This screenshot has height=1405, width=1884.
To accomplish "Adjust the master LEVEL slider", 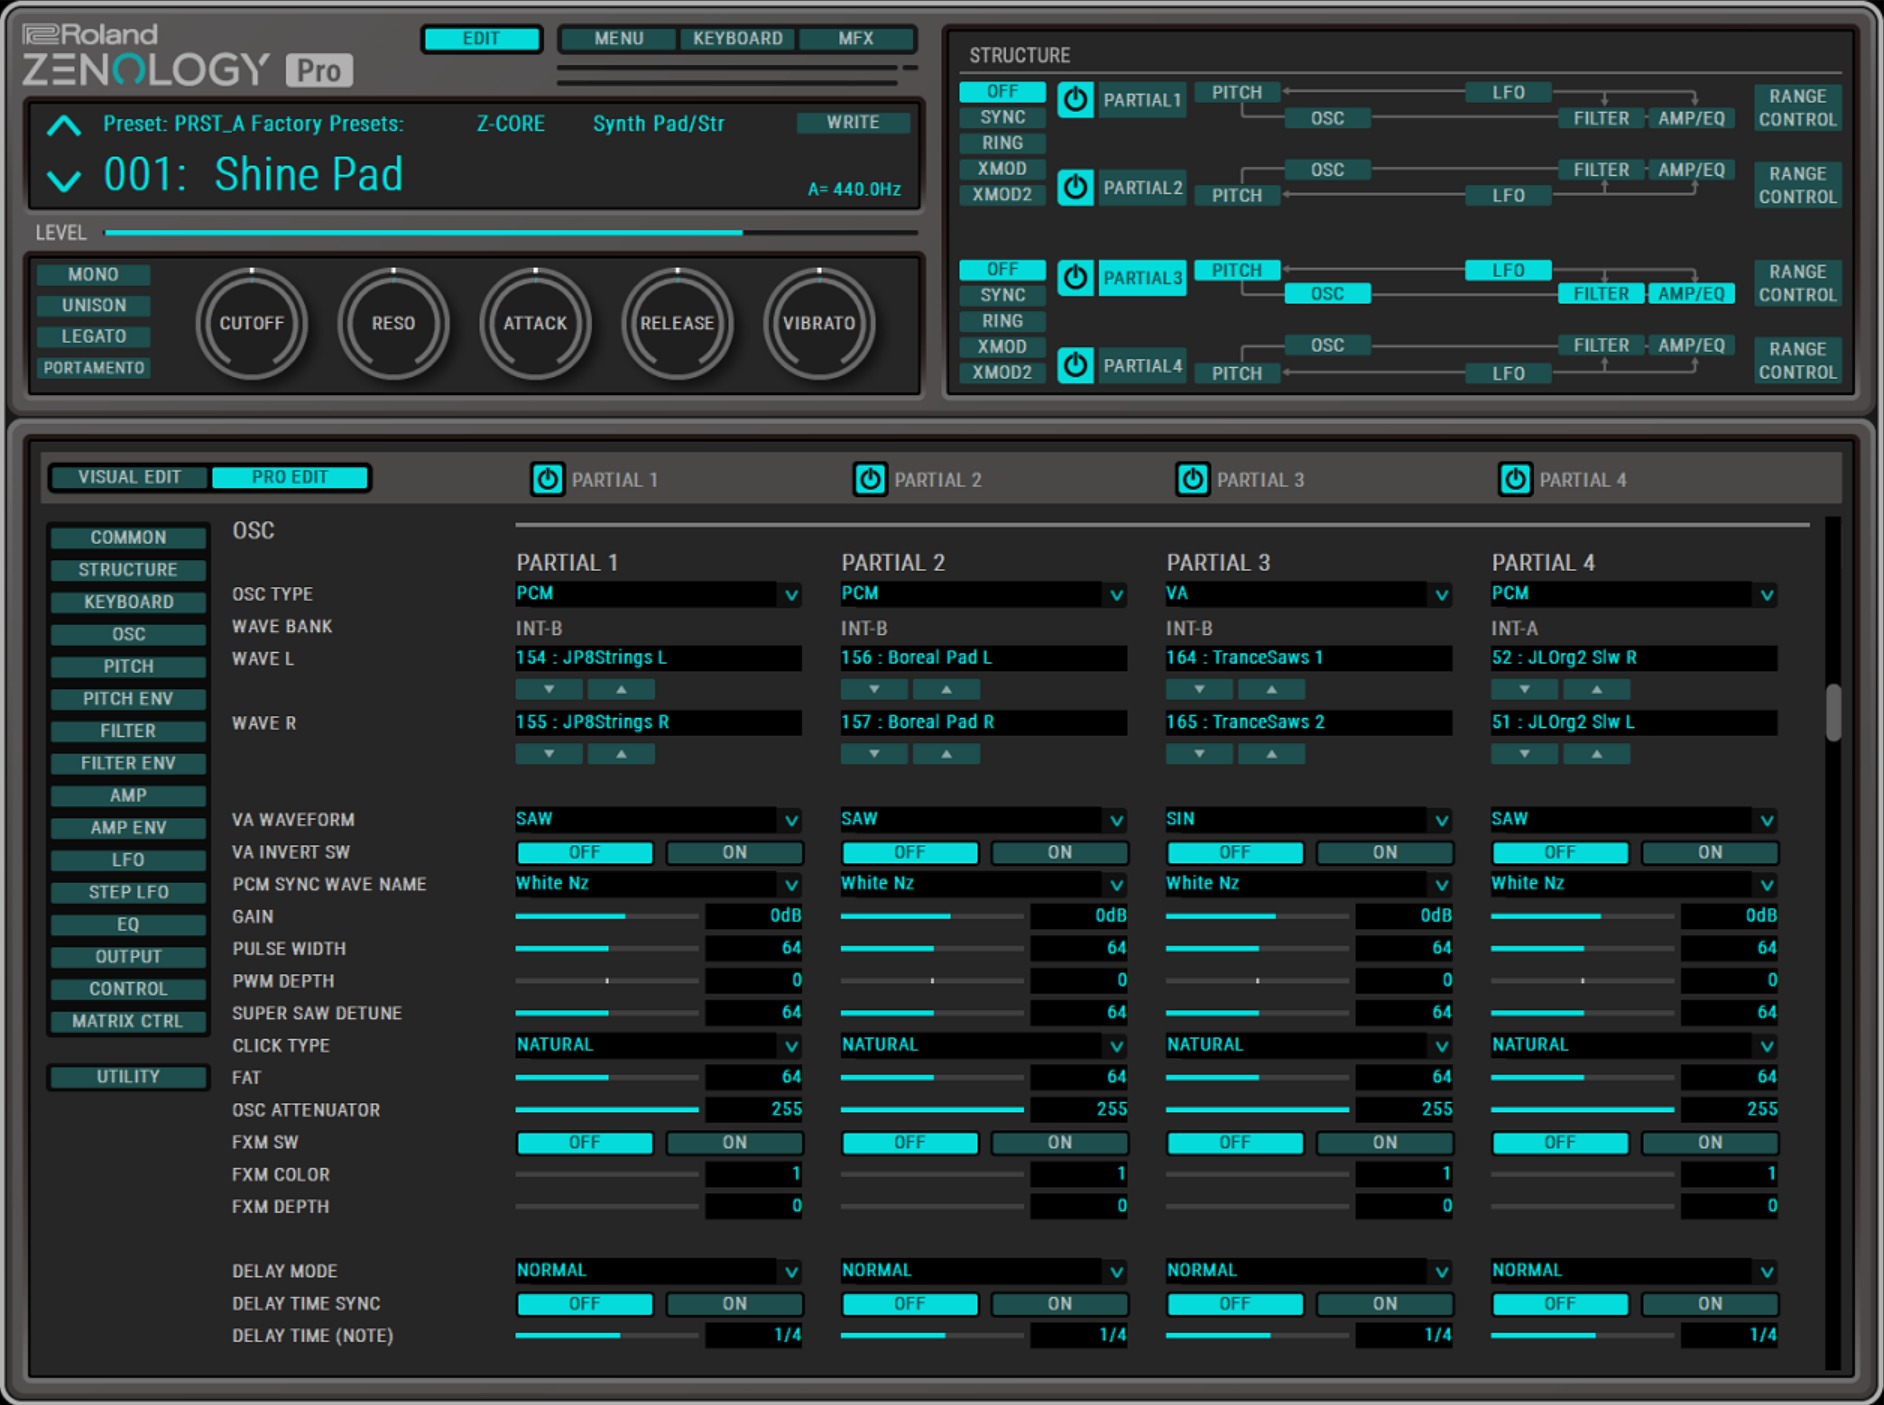I will click(x=511, y=233).
